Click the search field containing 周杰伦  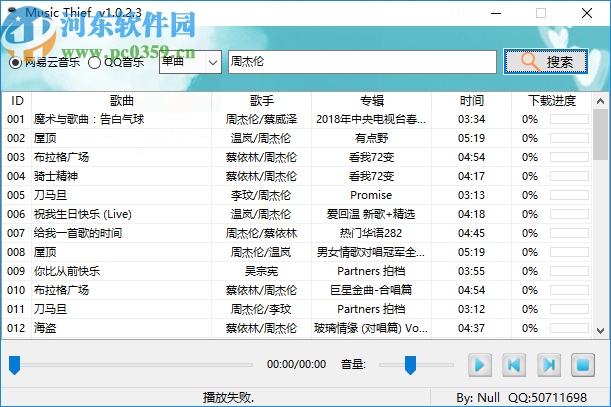coord(362,62)
